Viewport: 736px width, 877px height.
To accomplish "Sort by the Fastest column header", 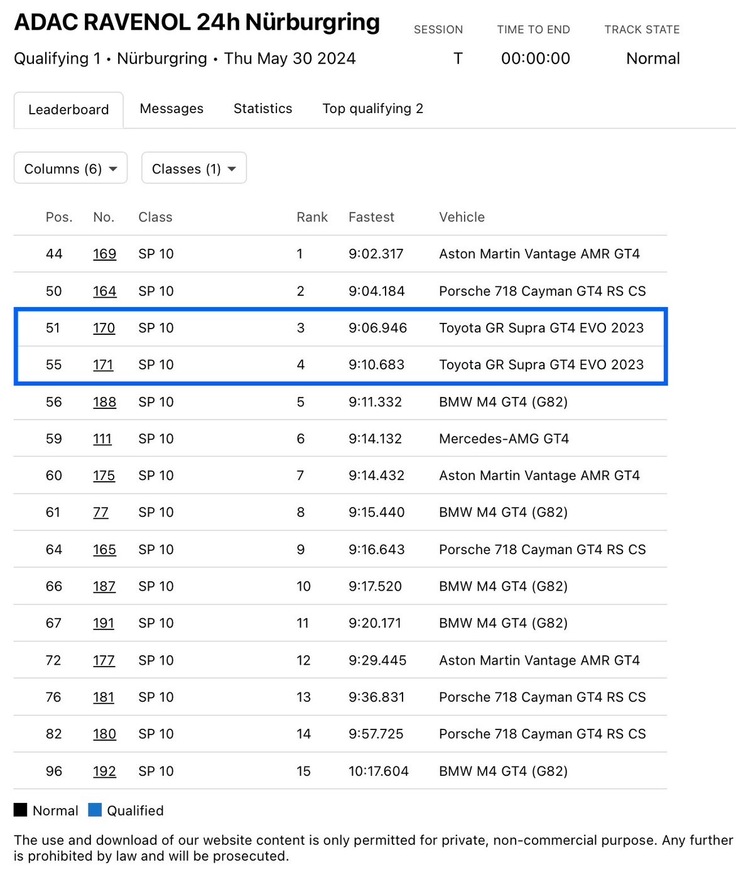I will (x=371, y=217).
